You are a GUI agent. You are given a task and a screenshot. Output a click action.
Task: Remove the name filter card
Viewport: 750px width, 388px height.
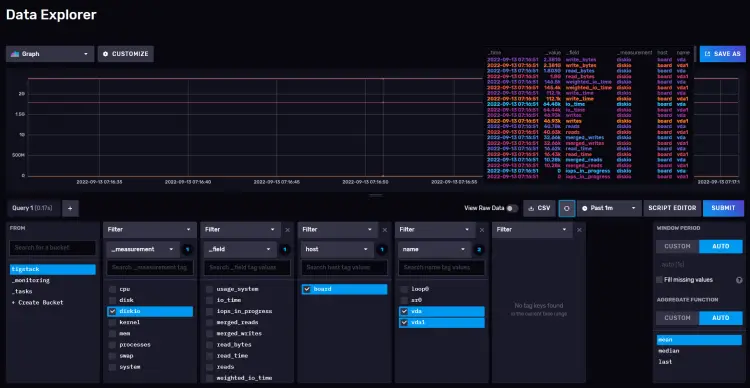482,230
